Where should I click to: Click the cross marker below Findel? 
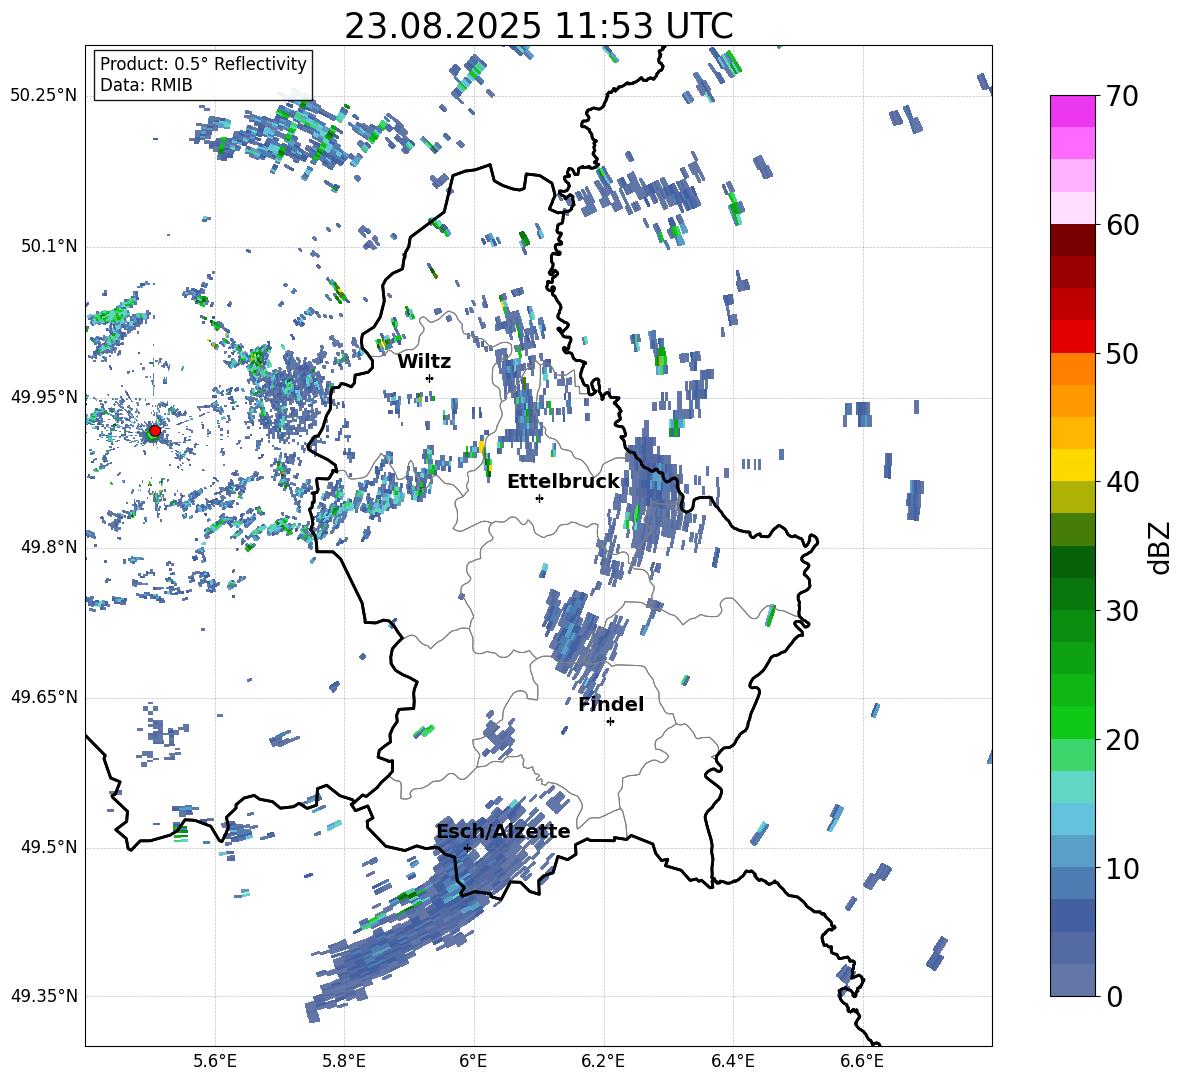pyautogui.click(x=610, y=722)
